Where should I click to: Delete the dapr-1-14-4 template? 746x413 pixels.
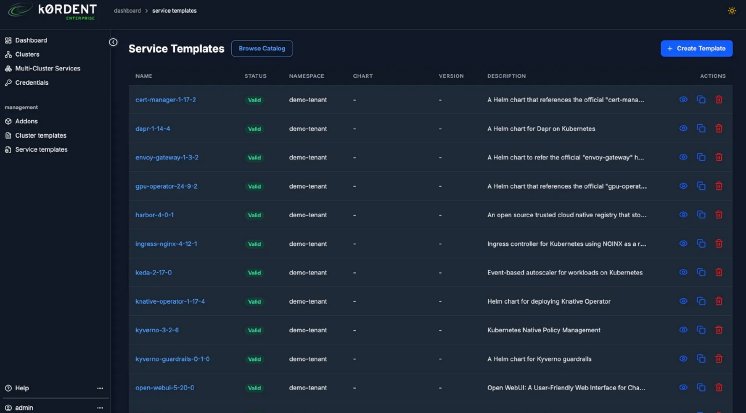[719, 128]
